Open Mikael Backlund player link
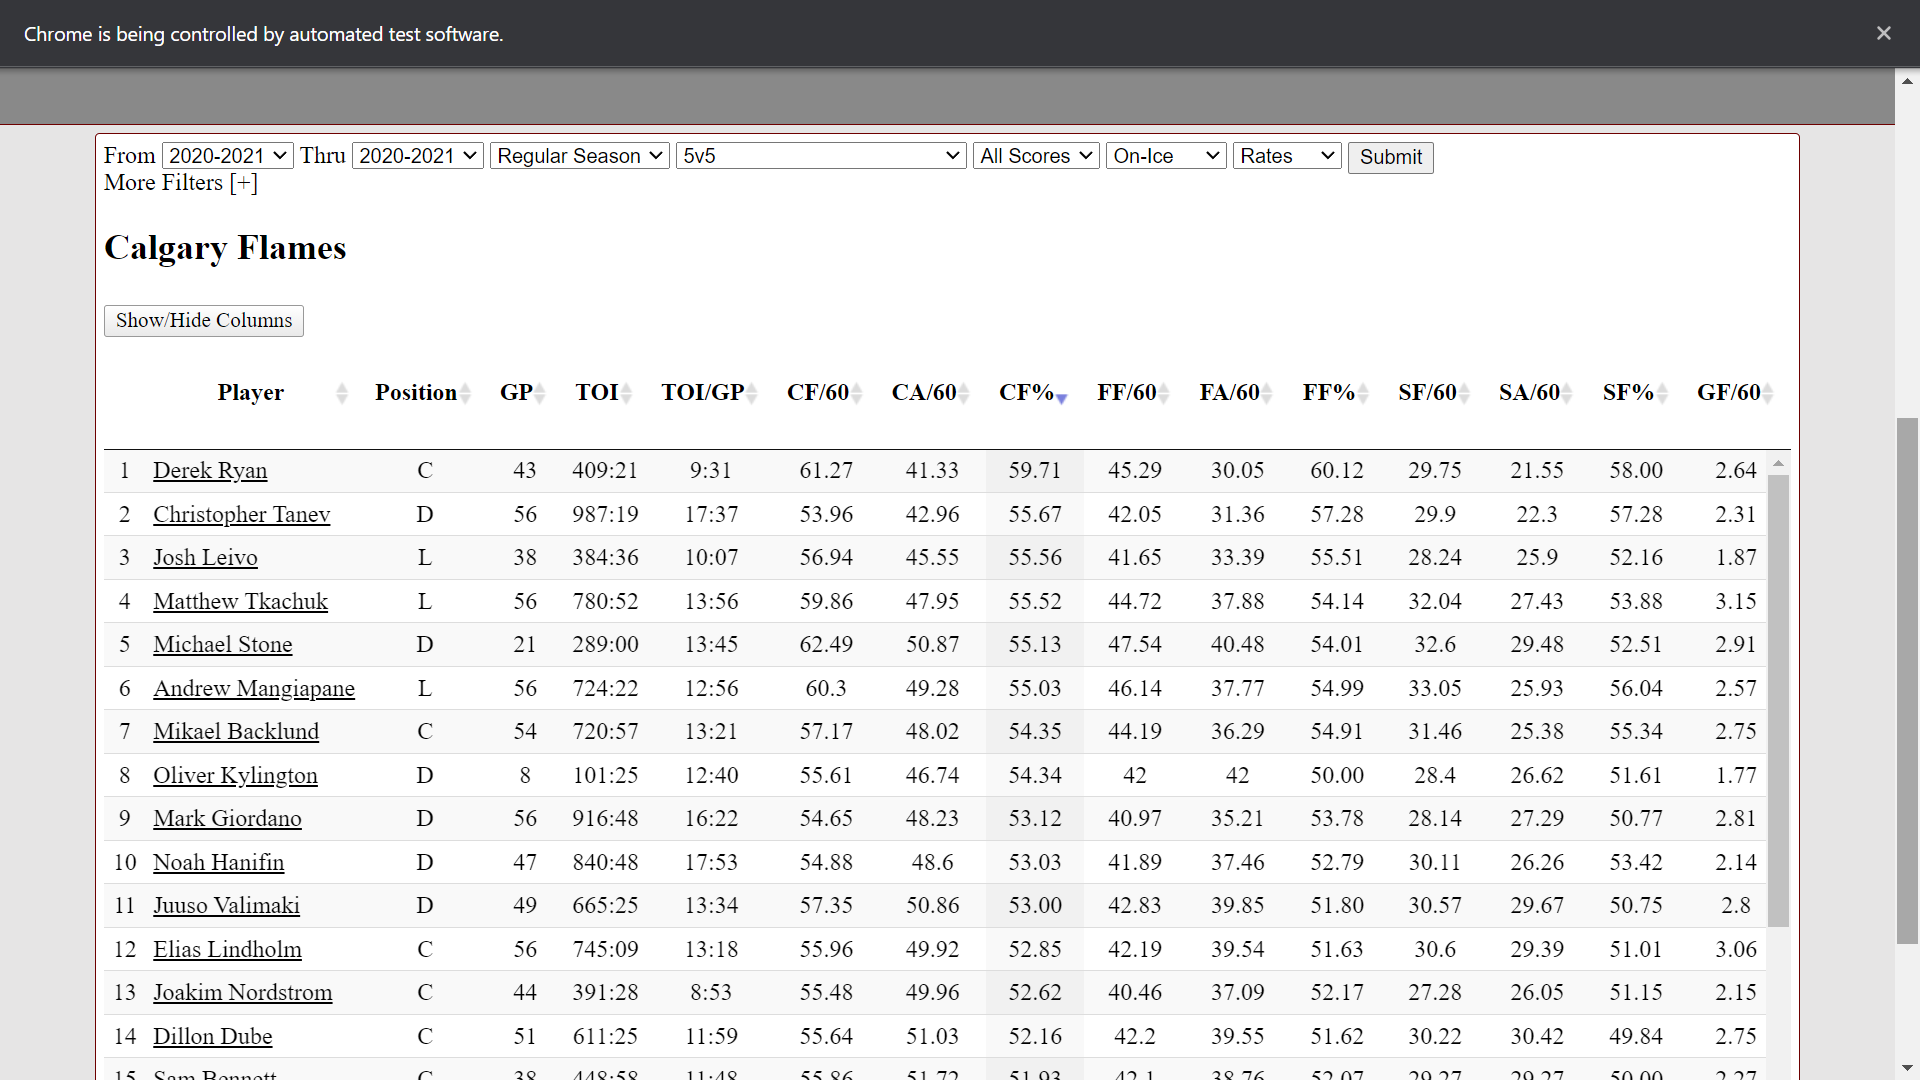The height and width of the screenshot is (1080, 1920). coord(236,732)
